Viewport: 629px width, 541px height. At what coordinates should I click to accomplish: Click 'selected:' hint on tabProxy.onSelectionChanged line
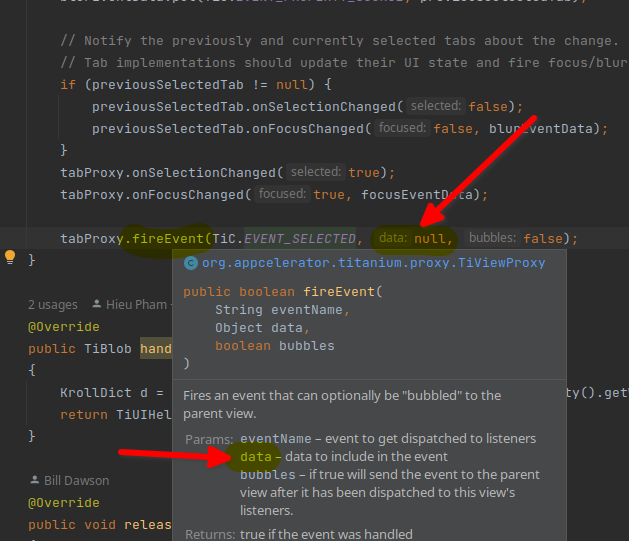pos(316,172)
